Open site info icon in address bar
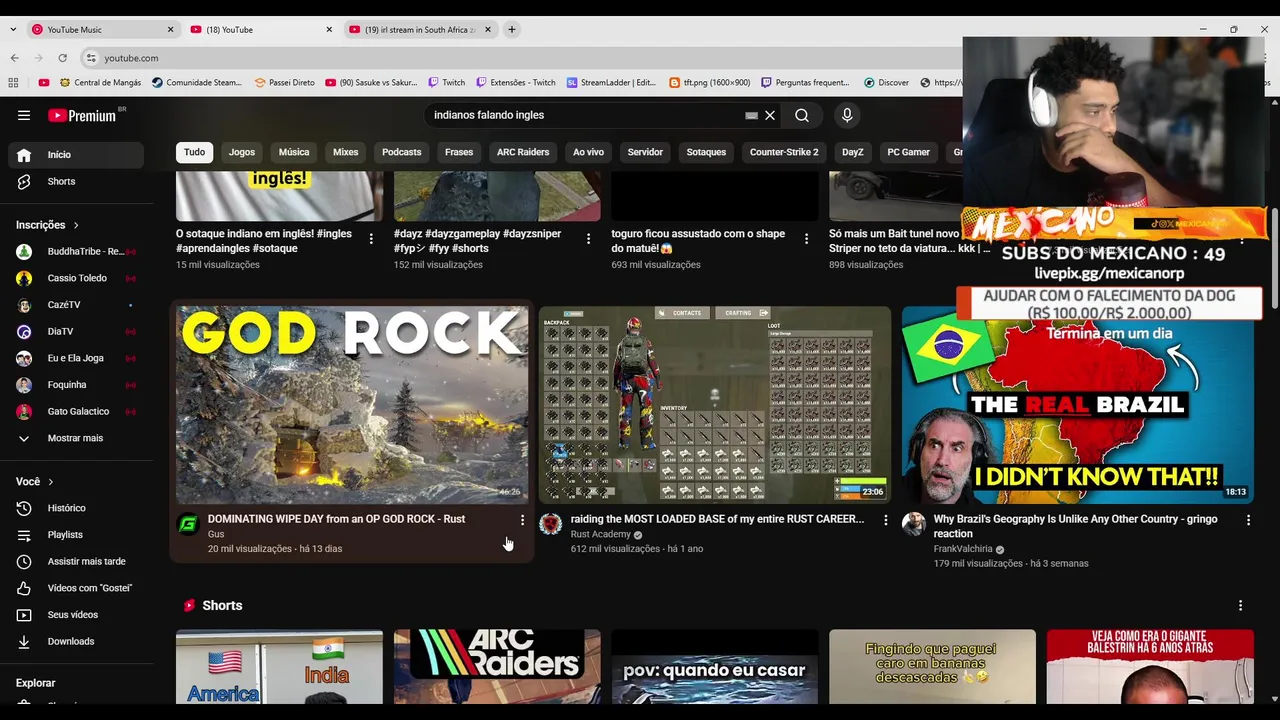This screenshot has width=1280, height=720. 91,58
